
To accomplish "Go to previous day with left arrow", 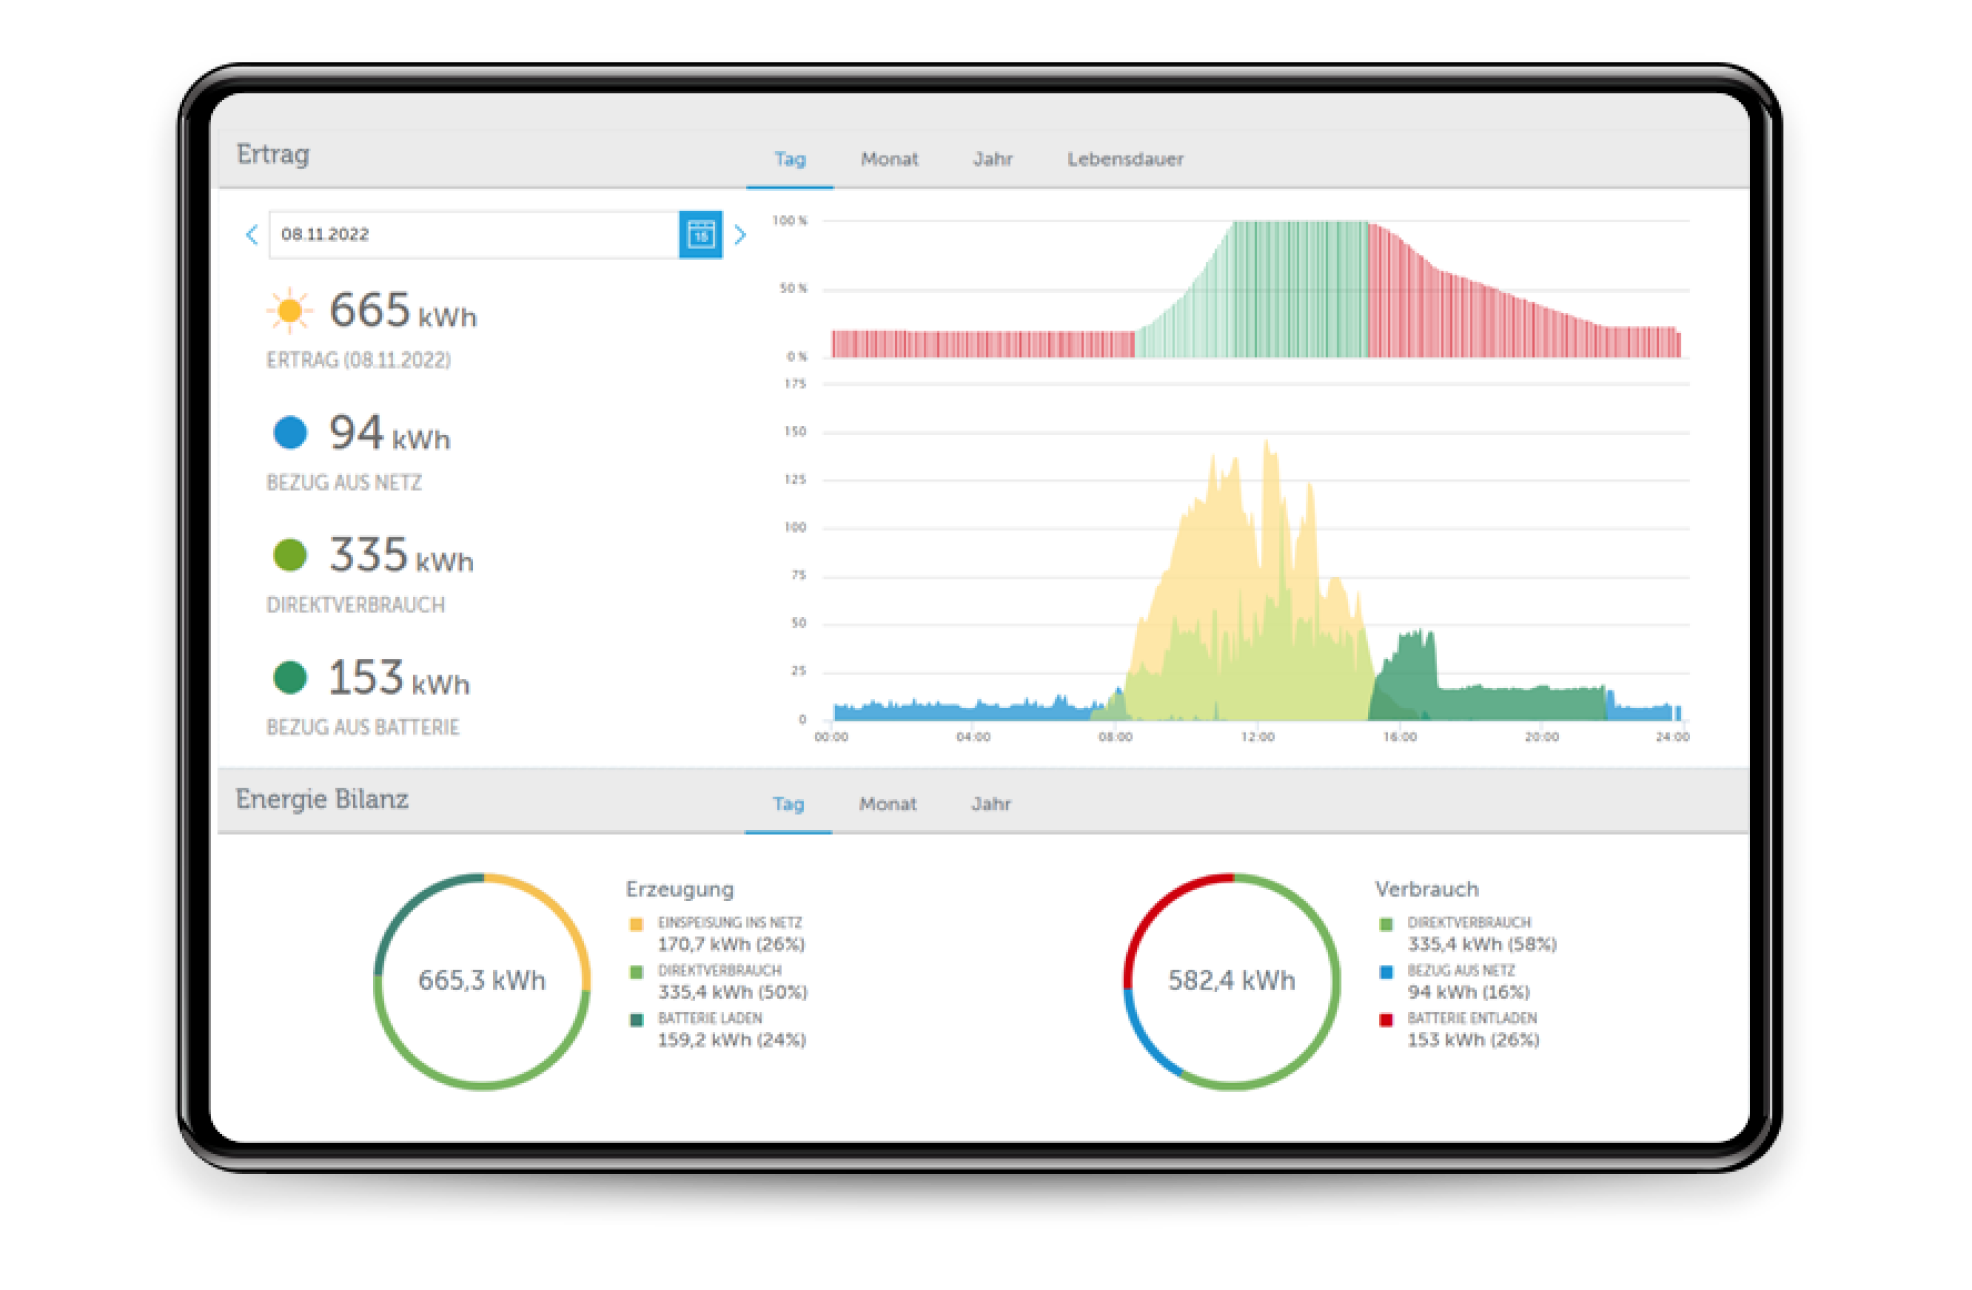I will [252, 235].
